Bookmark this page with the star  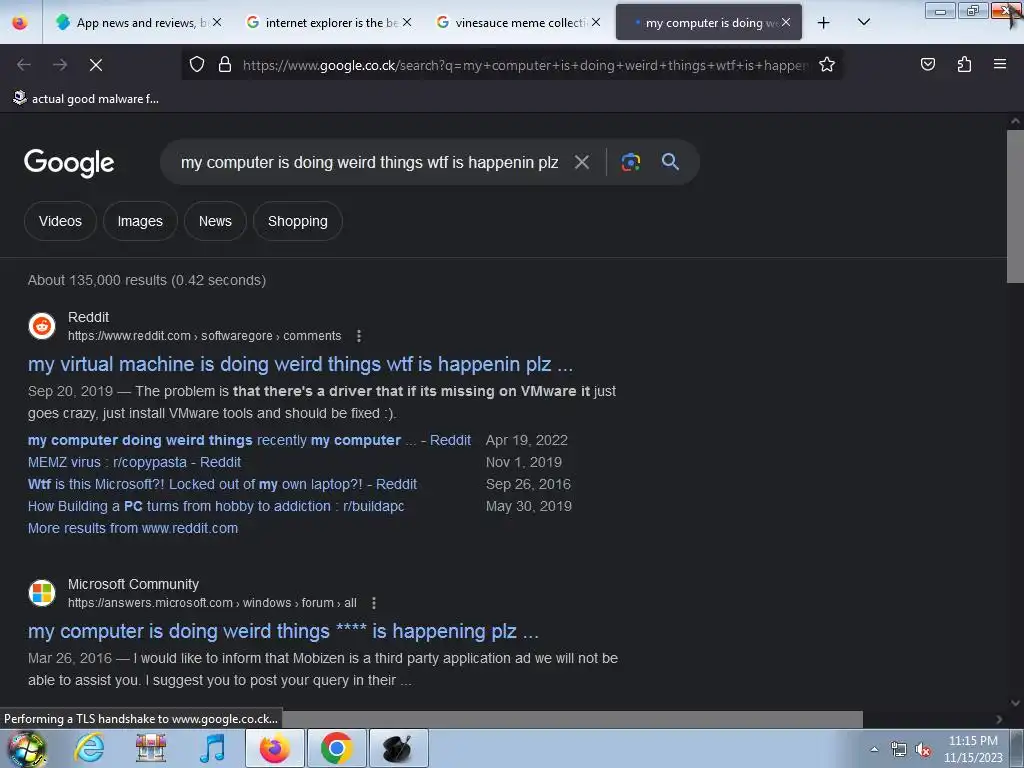coord(827,64)
